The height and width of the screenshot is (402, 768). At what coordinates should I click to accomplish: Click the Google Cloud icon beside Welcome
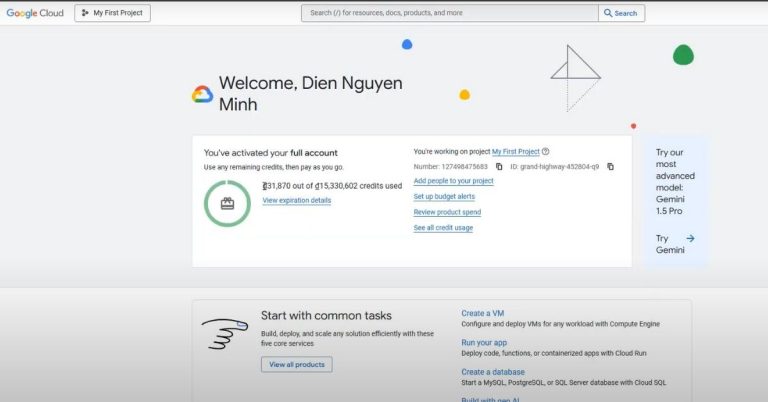(202, 94)
